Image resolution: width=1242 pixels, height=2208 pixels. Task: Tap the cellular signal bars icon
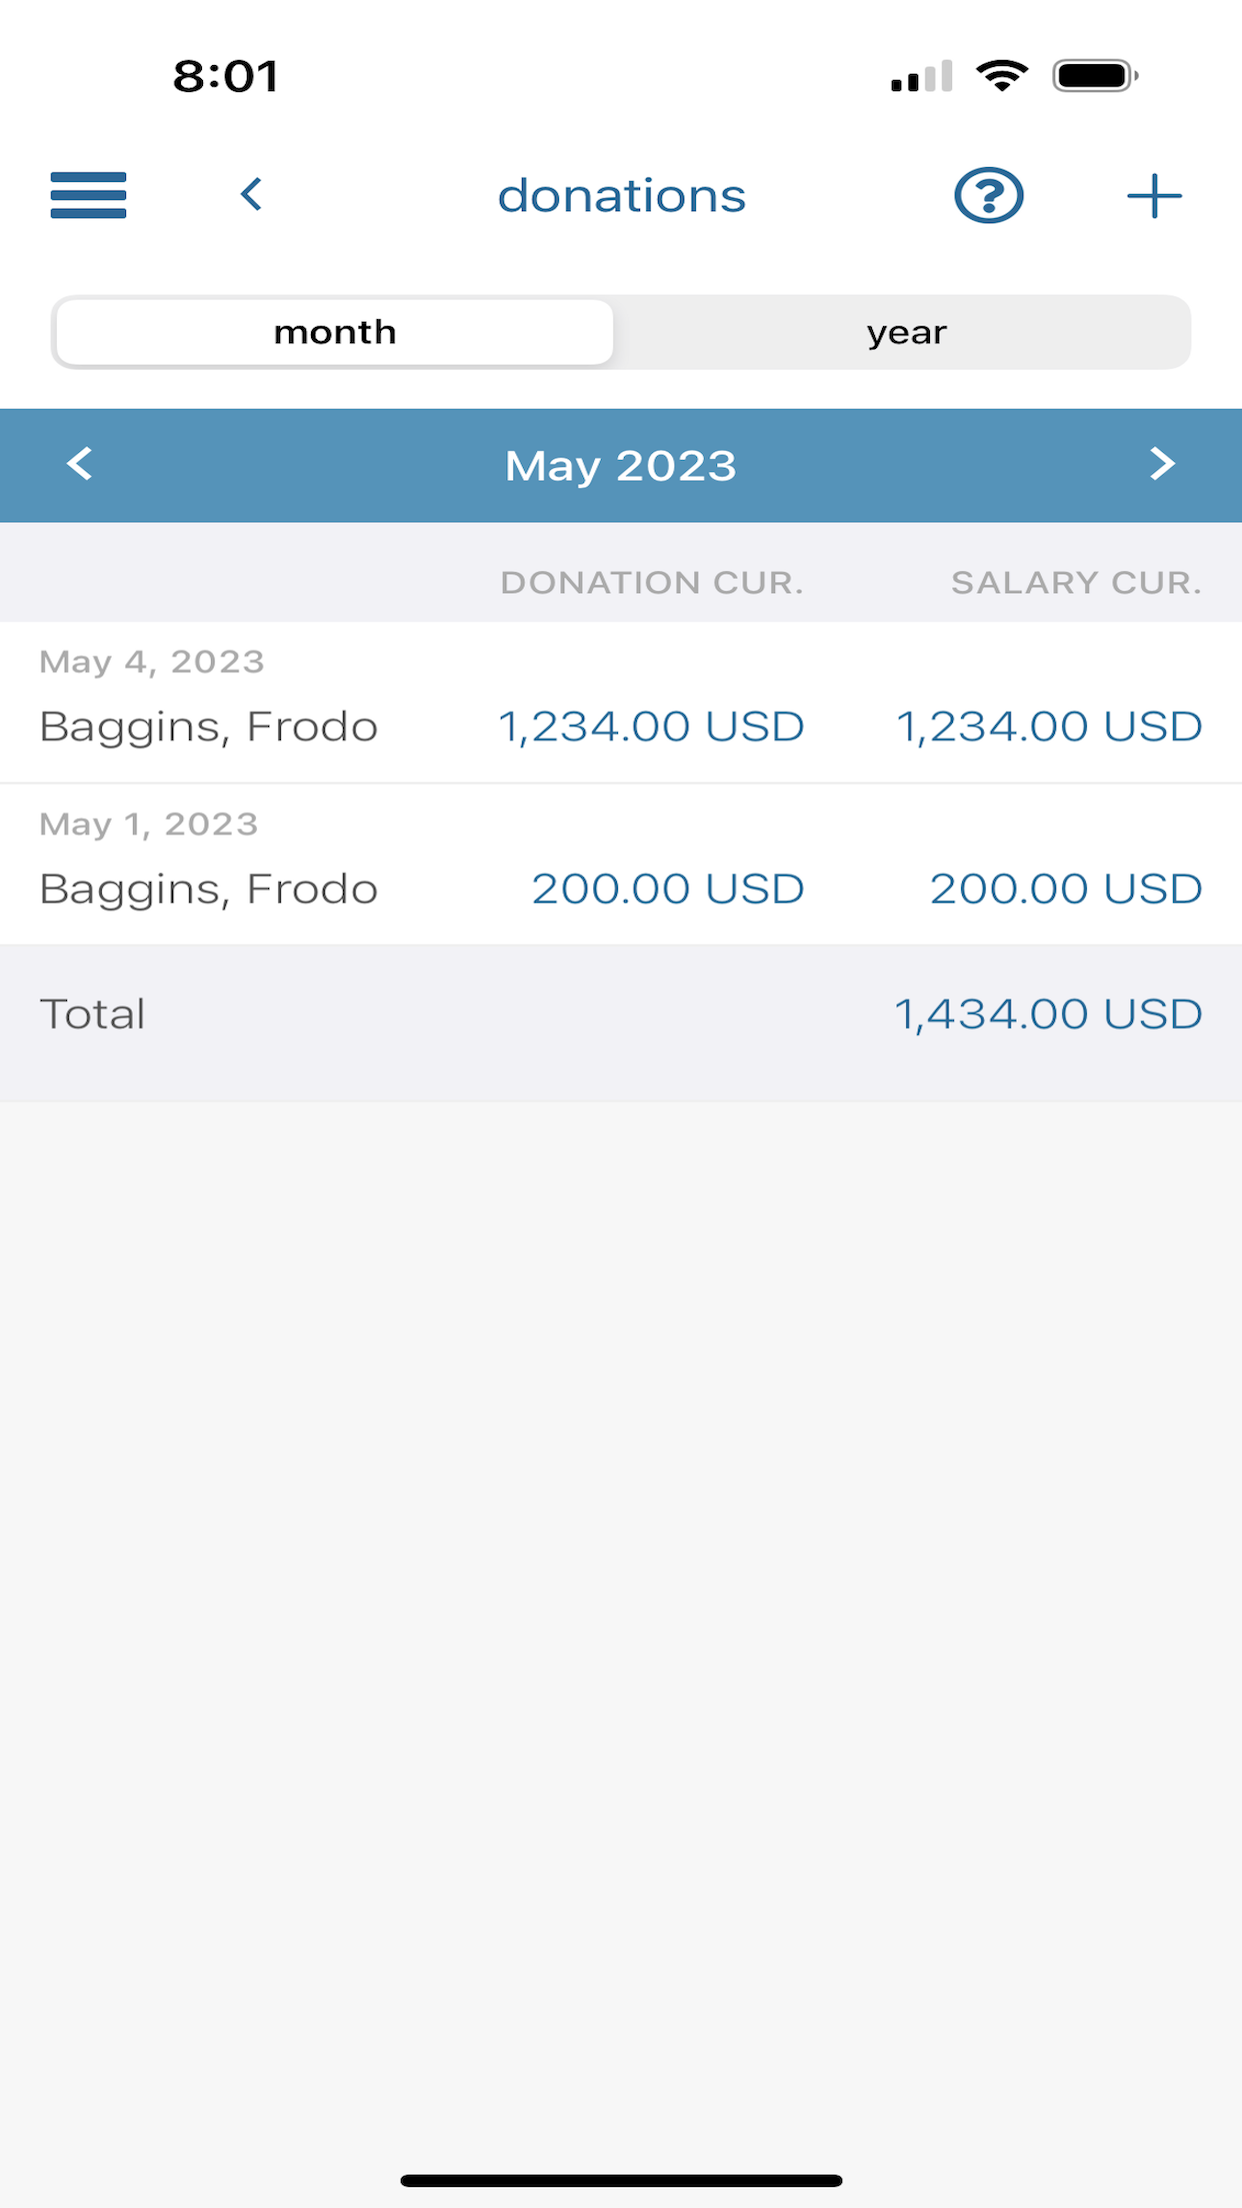(x=922, y=77)
